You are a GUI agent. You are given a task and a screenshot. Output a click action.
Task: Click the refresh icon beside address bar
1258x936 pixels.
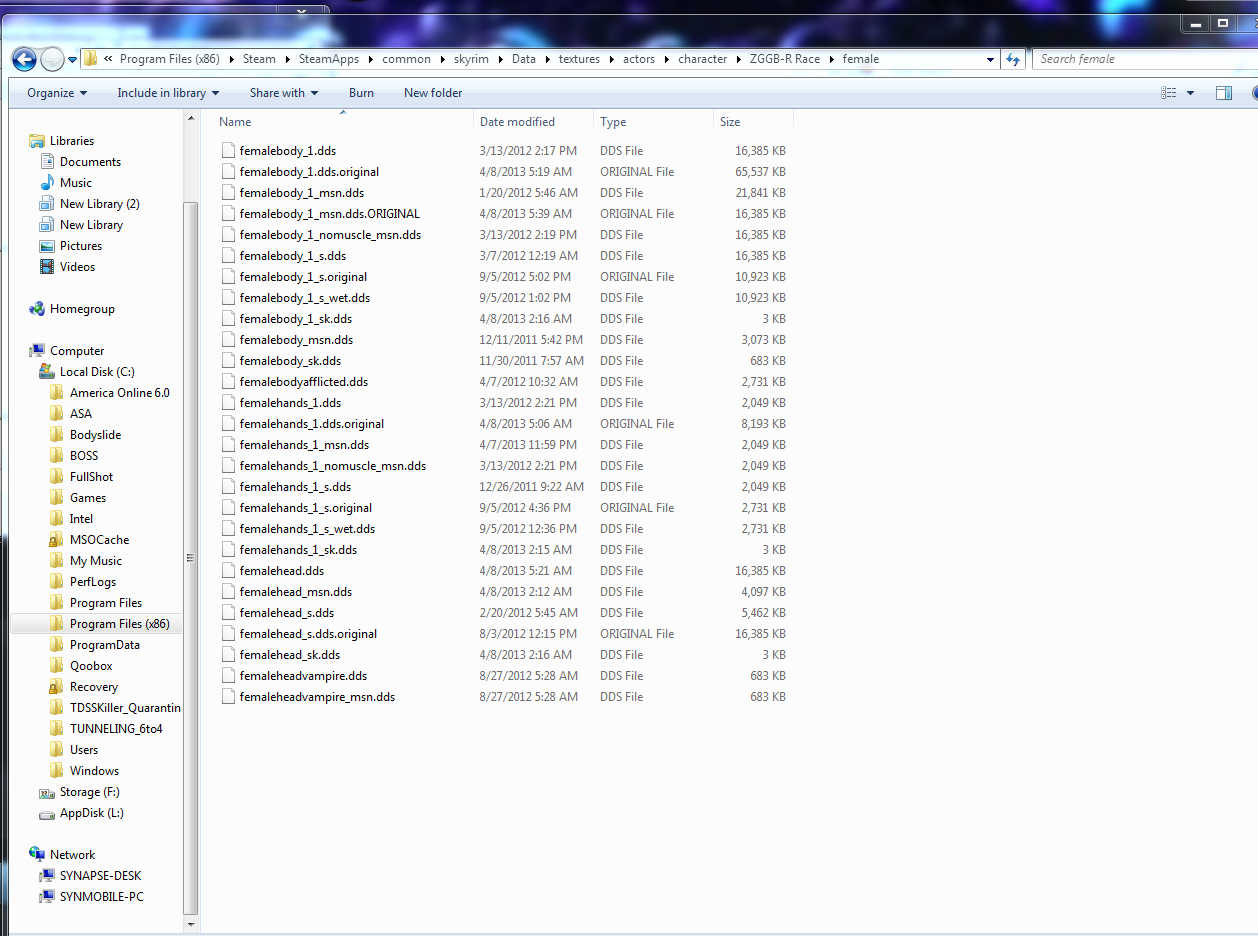1013,59
